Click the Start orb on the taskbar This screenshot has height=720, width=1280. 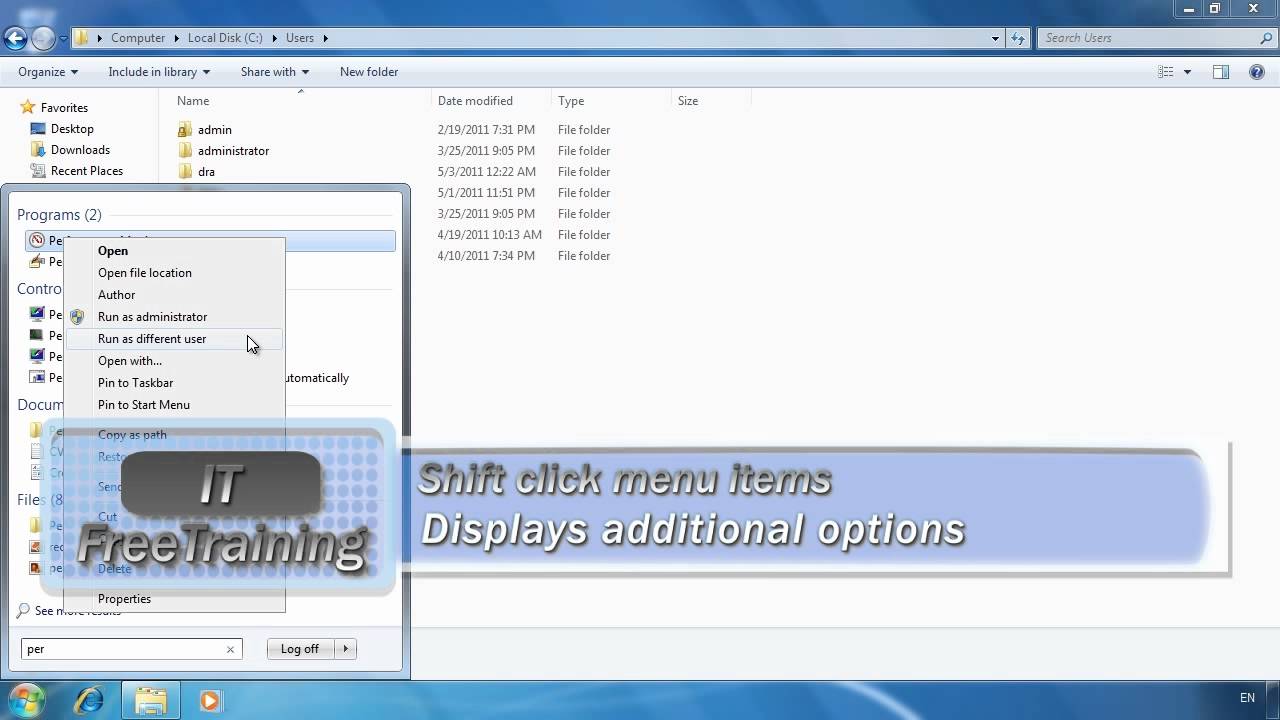point(25,700)
